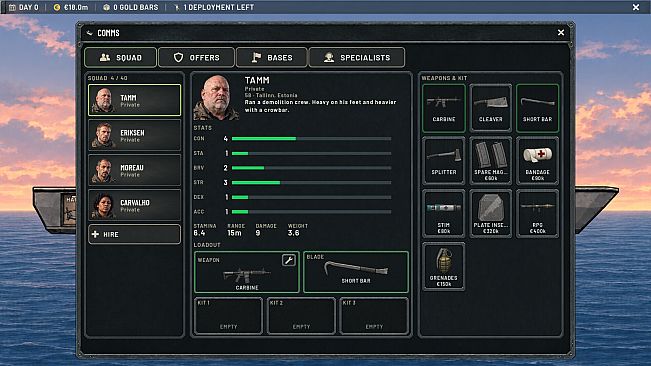Viewport: 651px width, 366px height.
Task: Click the 0 Gold Bars indicator
Action: pyautogui.click(x=130, y=7)
